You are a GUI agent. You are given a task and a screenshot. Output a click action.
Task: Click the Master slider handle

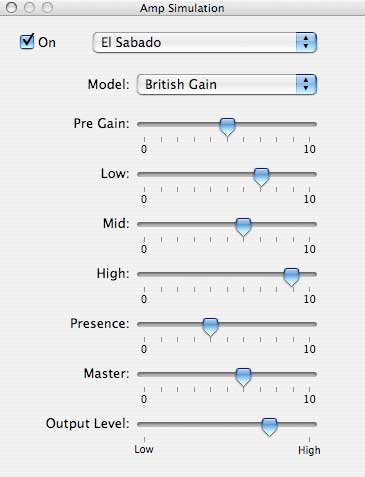(243, 377)
